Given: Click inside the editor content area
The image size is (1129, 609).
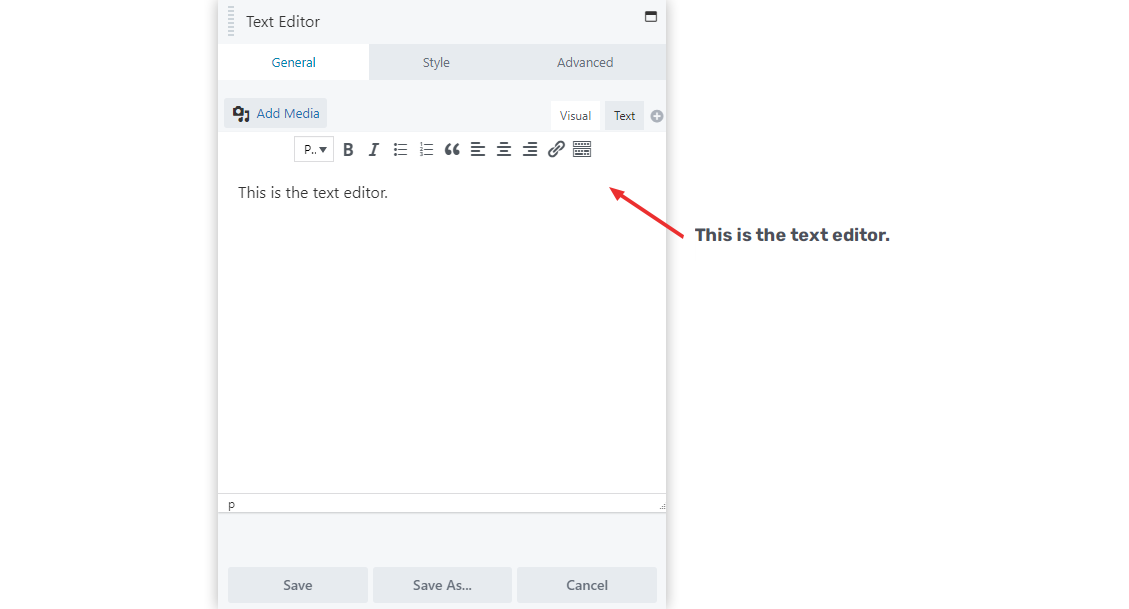Looking at the screenshot, I should click(x=442, y=331).
